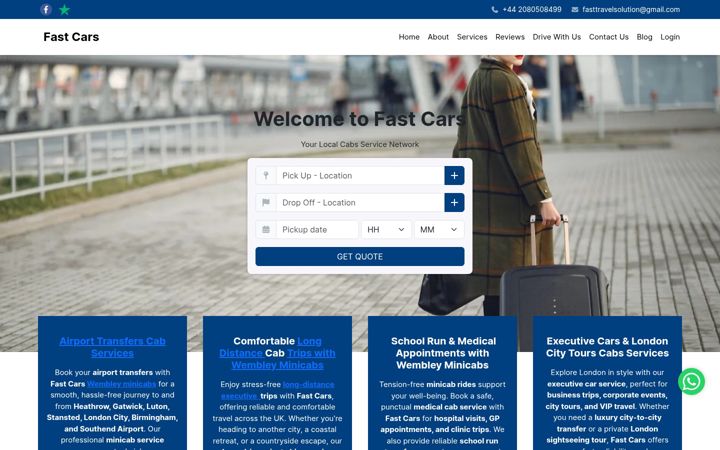Click the Welcome to Fast Cars heading
The width and height of the screenshot is (720, 450).
[360, 119]
